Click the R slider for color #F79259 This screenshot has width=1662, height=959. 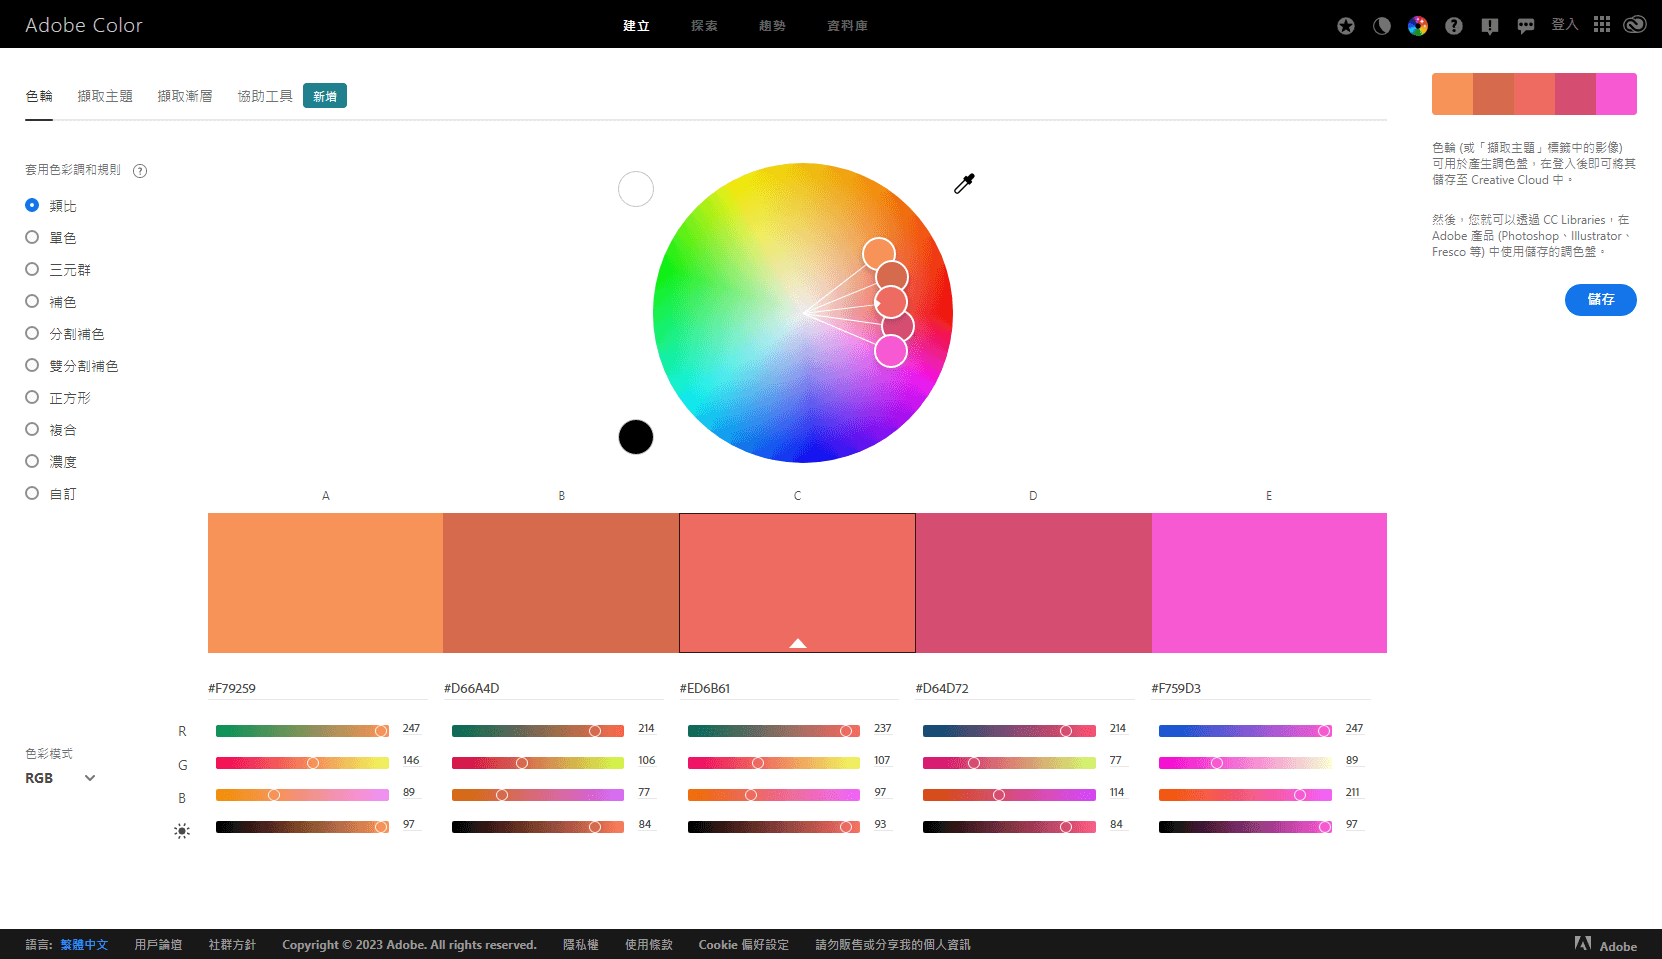click(x=302, y=731)
